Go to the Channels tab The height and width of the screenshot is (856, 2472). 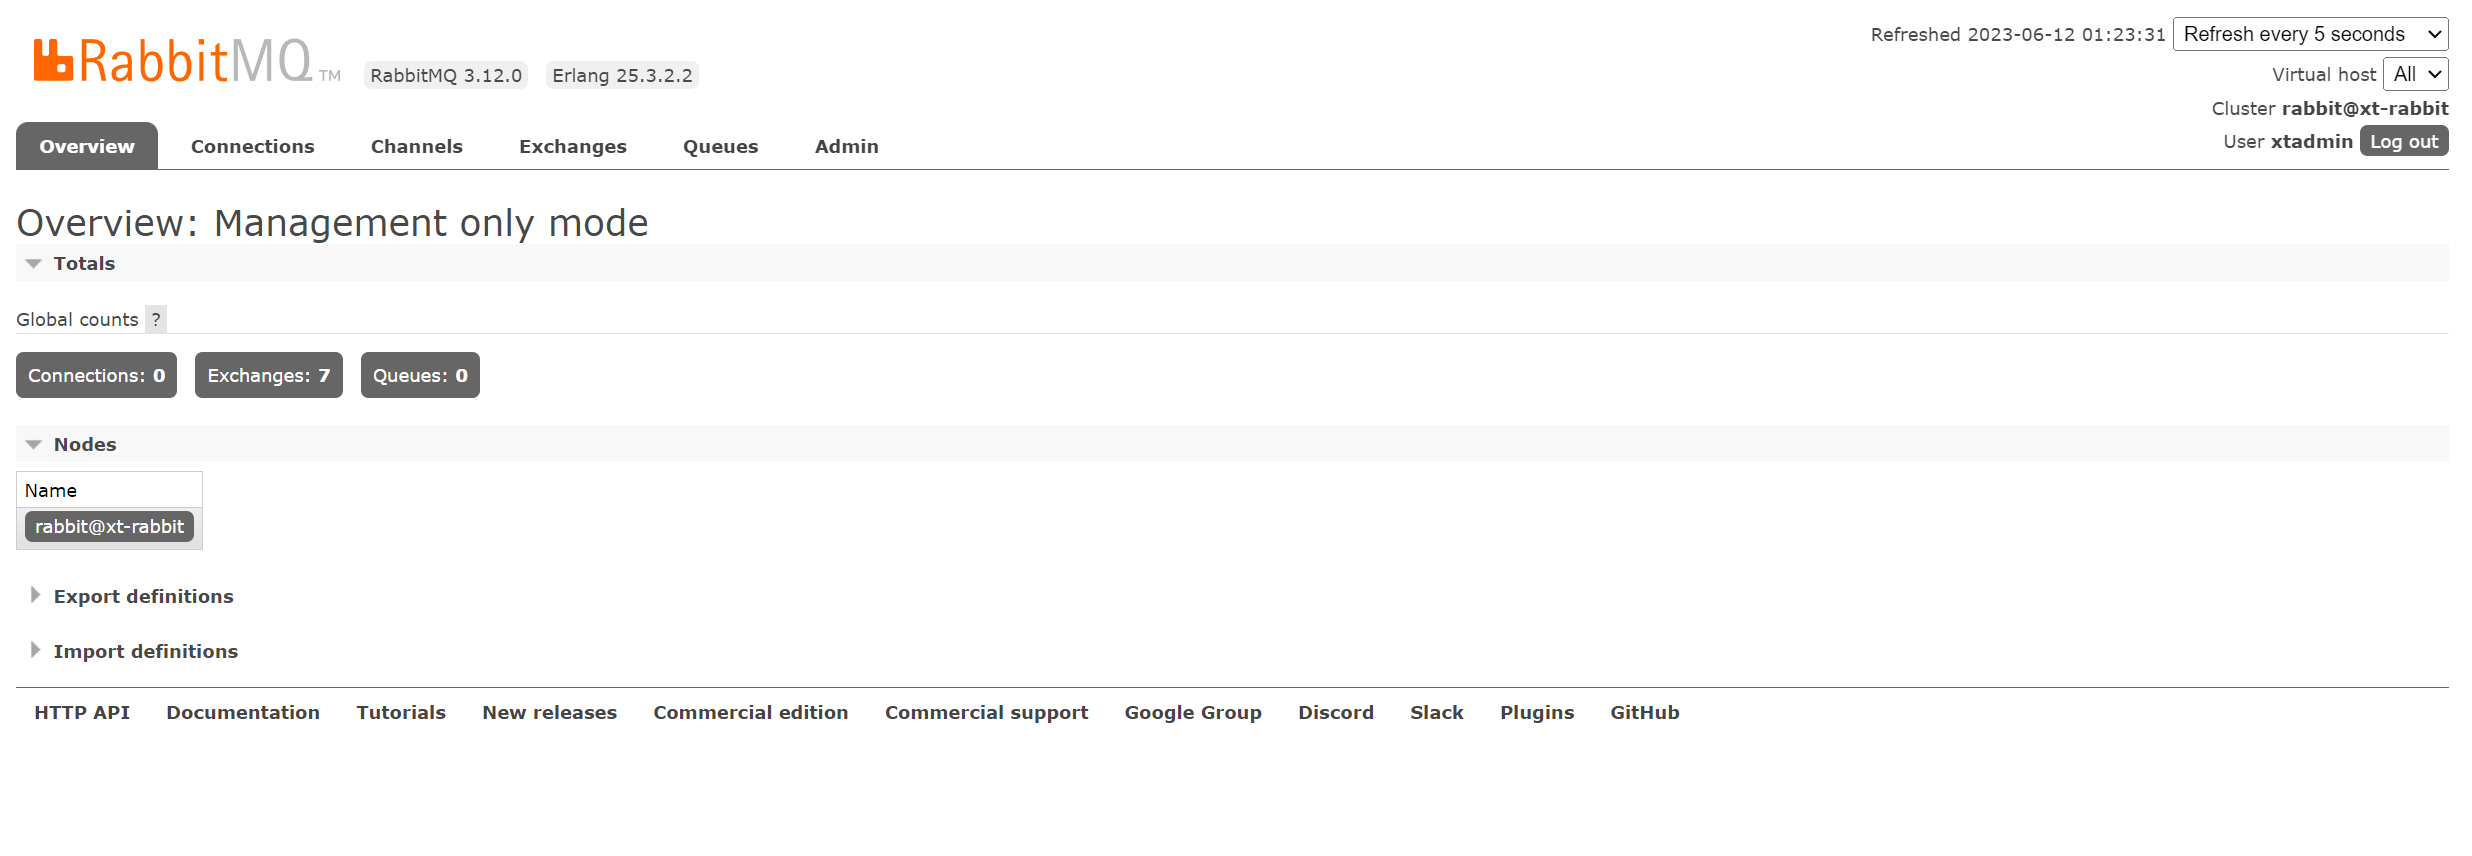point(417,146)
